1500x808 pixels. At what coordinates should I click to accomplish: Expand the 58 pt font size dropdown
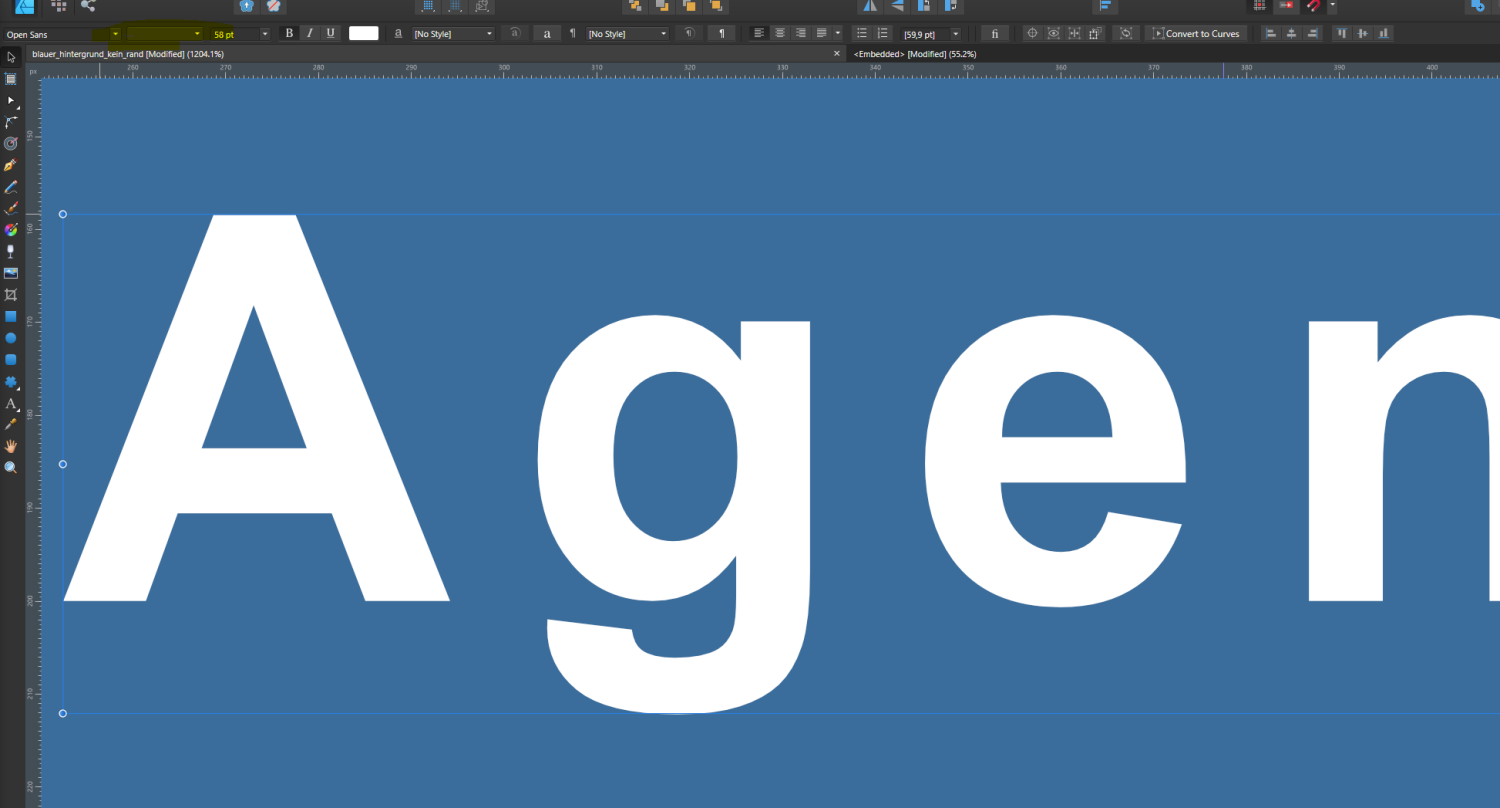pyautogui.click(x=264, y=34)
